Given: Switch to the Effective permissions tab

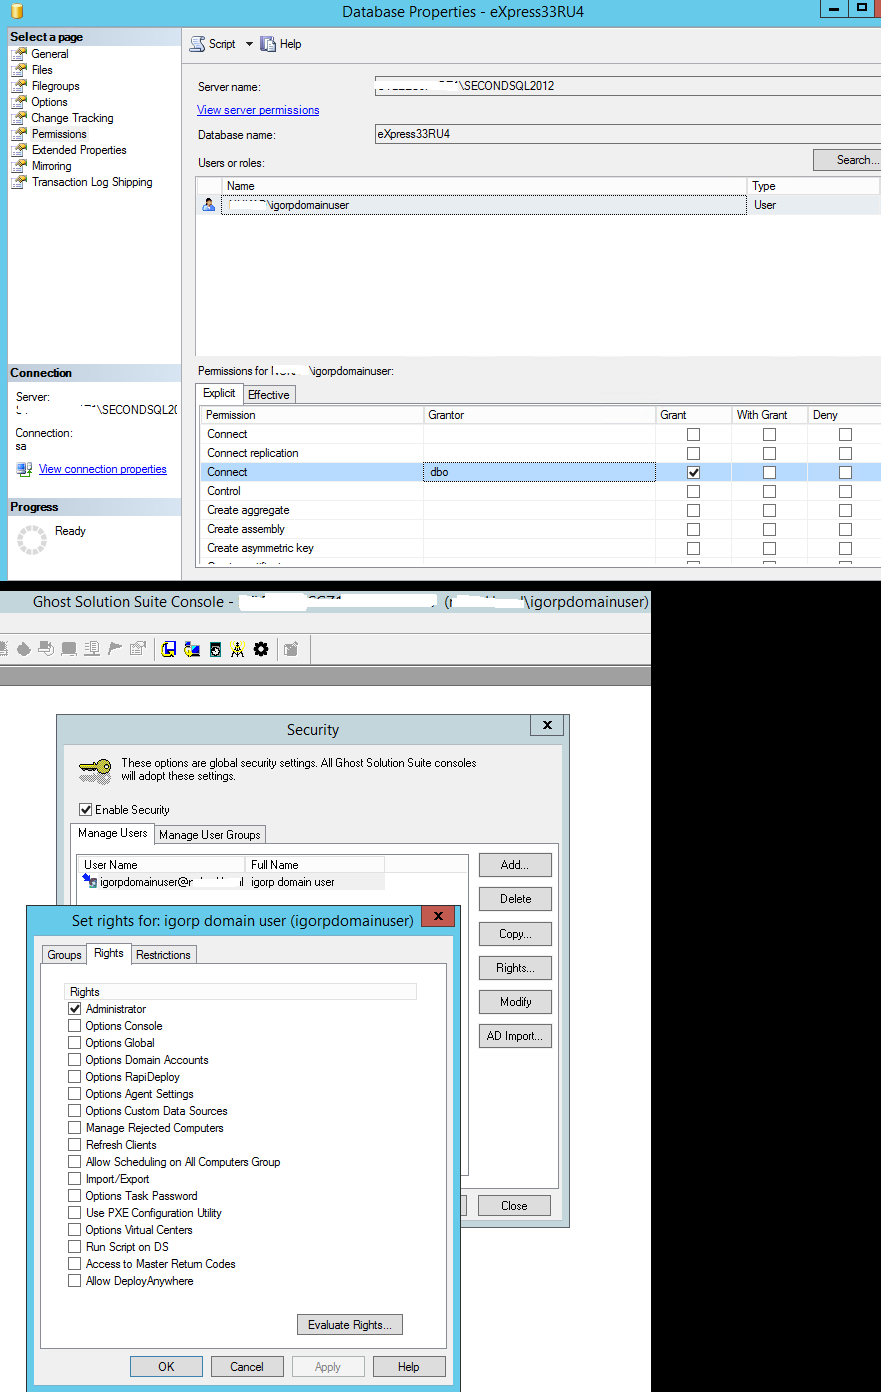Looking at the screenshot, I should point(268,394).
